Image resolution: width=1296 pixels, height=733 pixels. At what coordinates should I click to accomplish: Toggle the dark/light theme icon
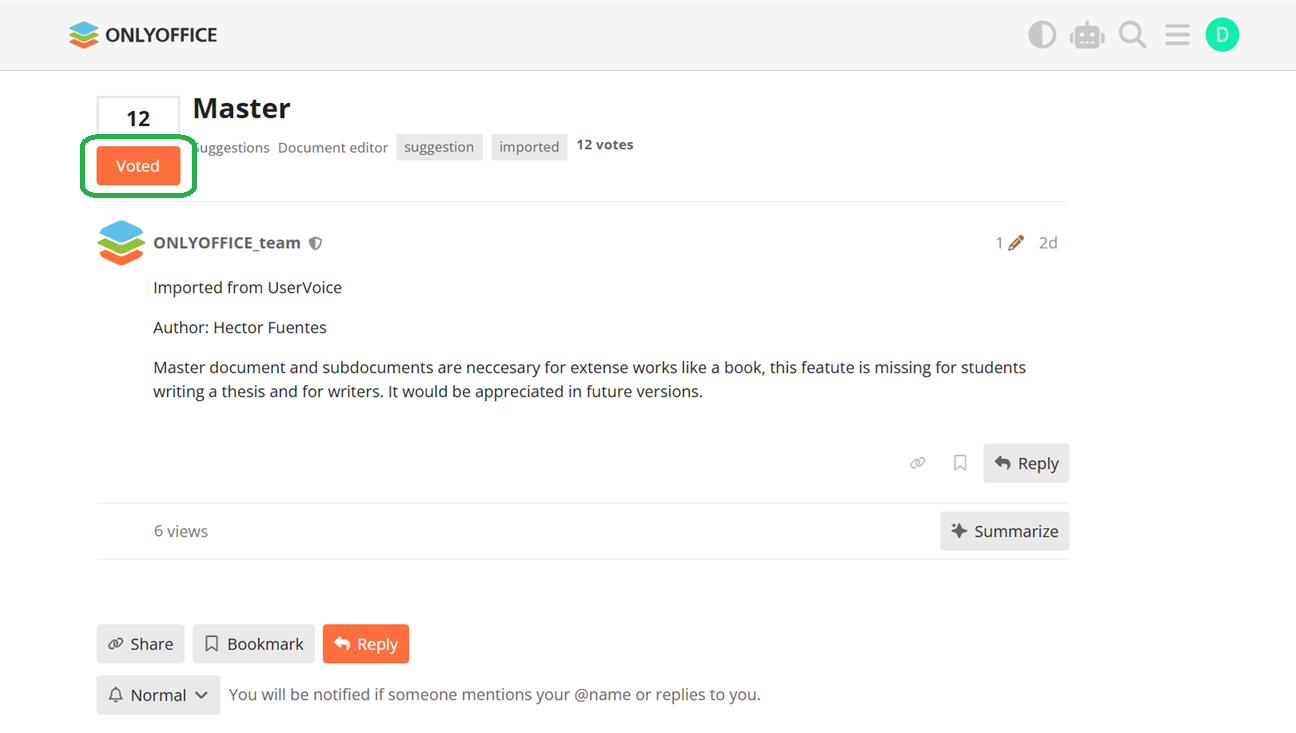point(1042,35)
